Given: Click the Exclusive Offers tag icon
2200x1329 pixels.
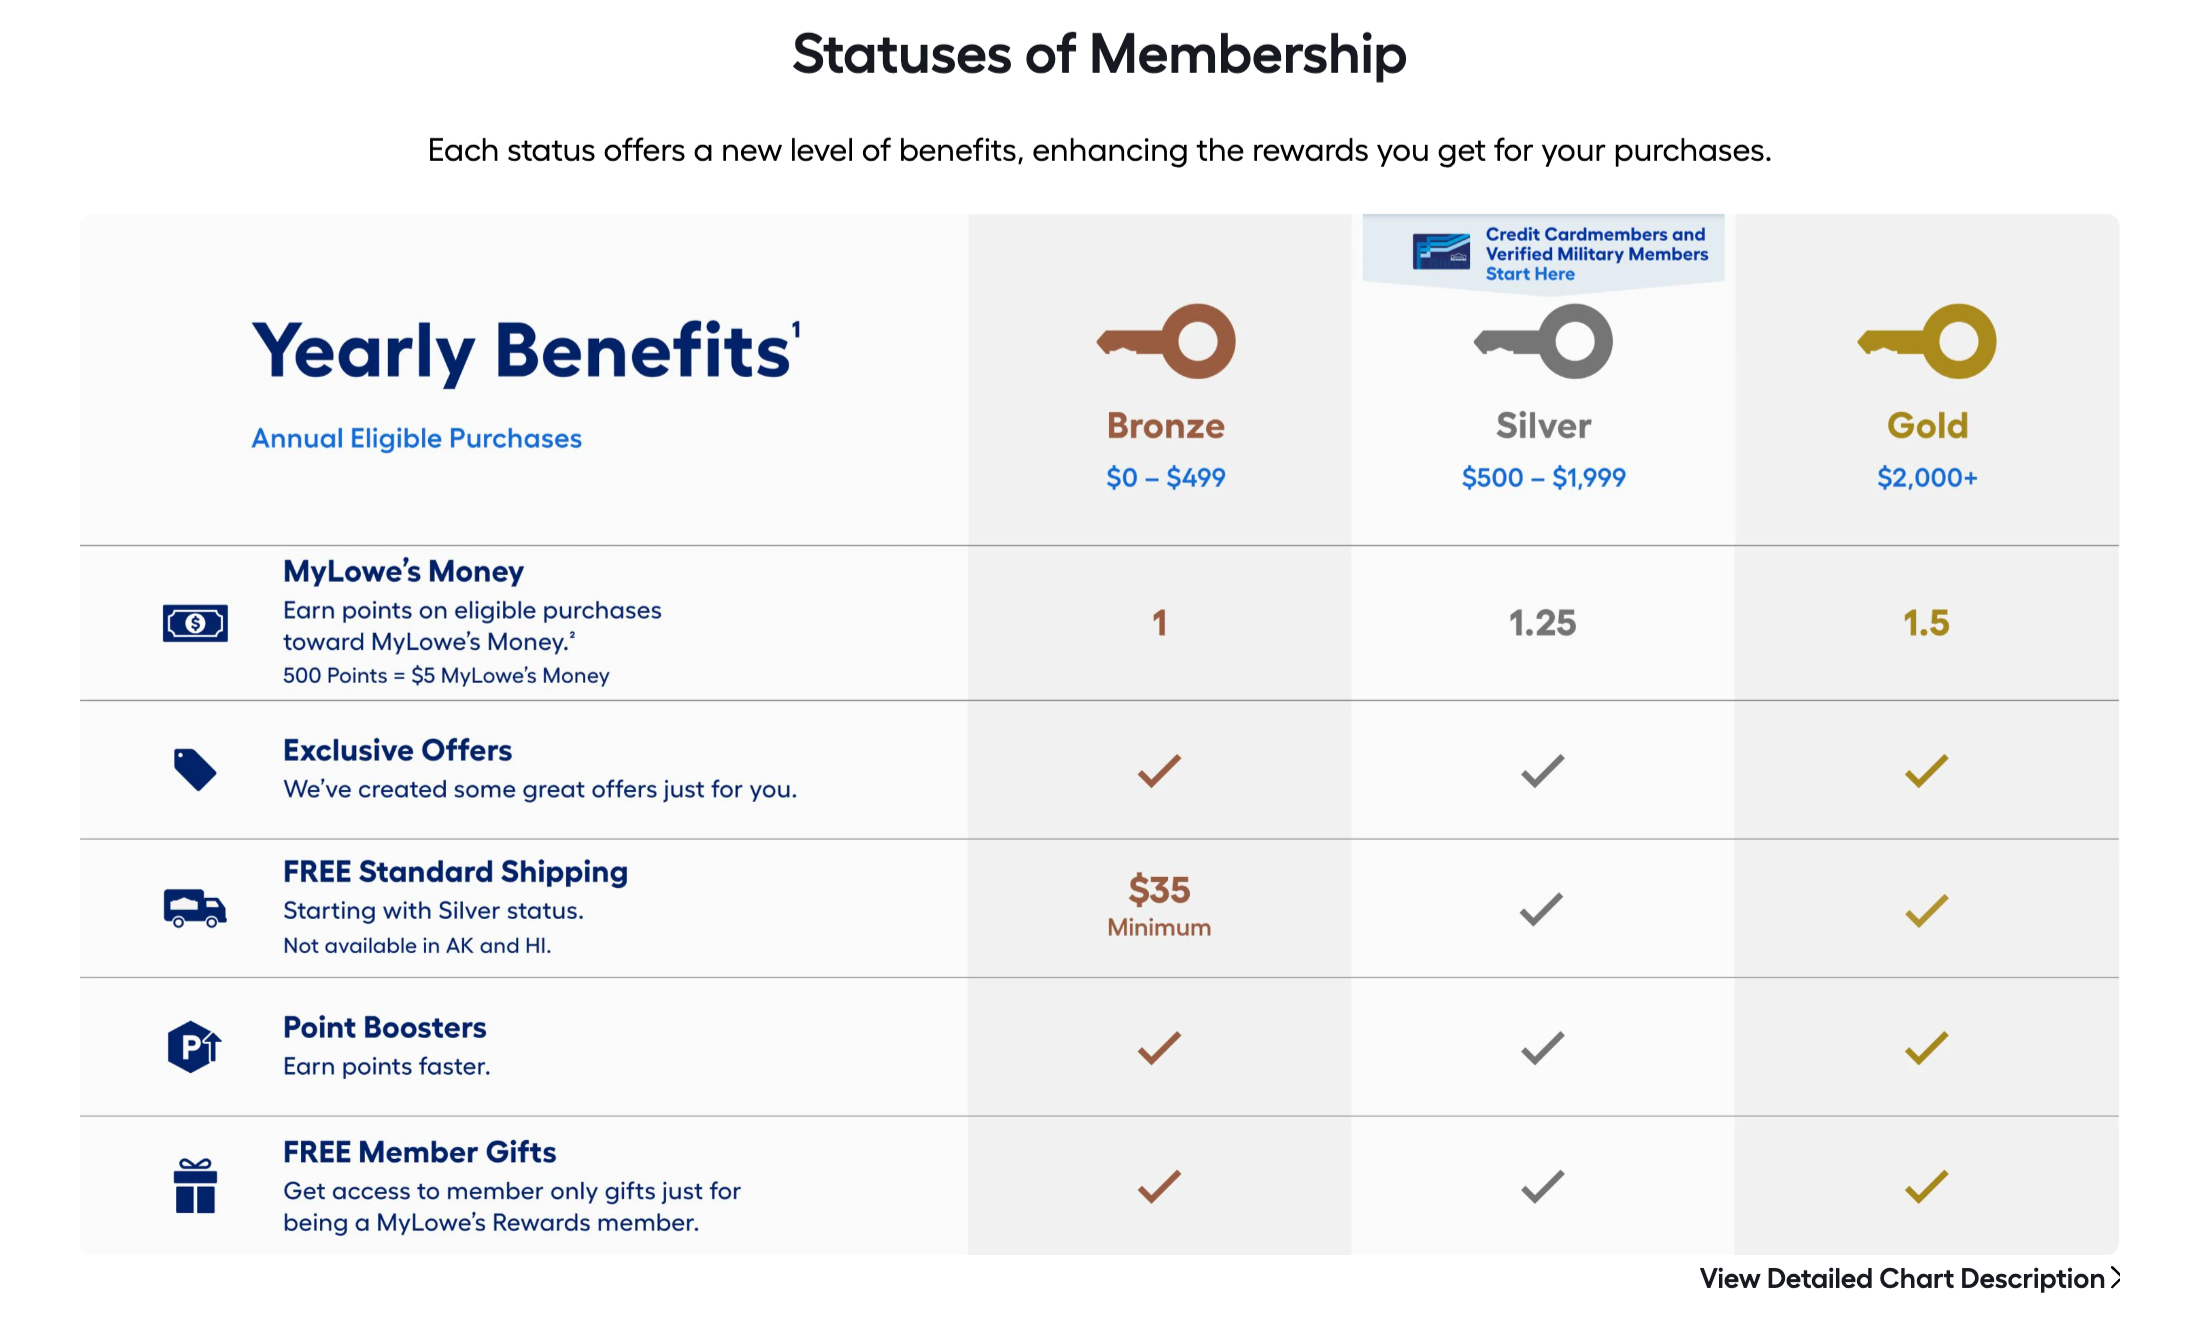Looking at the screenshot, I should pyautogui.click(x=195, y=769).
